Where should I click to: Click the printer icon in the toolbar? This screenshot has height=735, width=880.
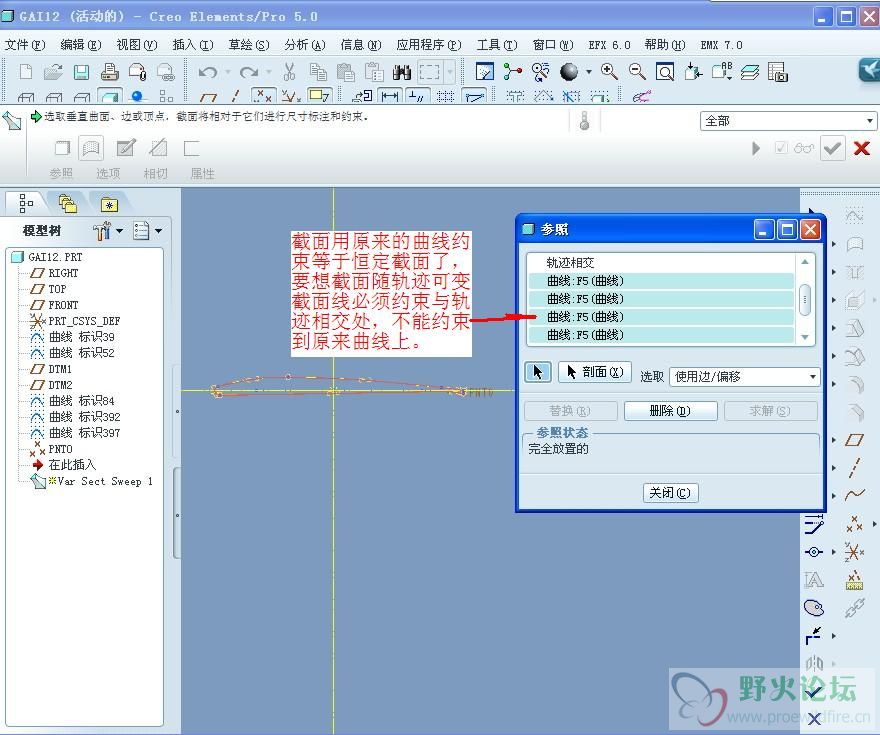[109, 72]
